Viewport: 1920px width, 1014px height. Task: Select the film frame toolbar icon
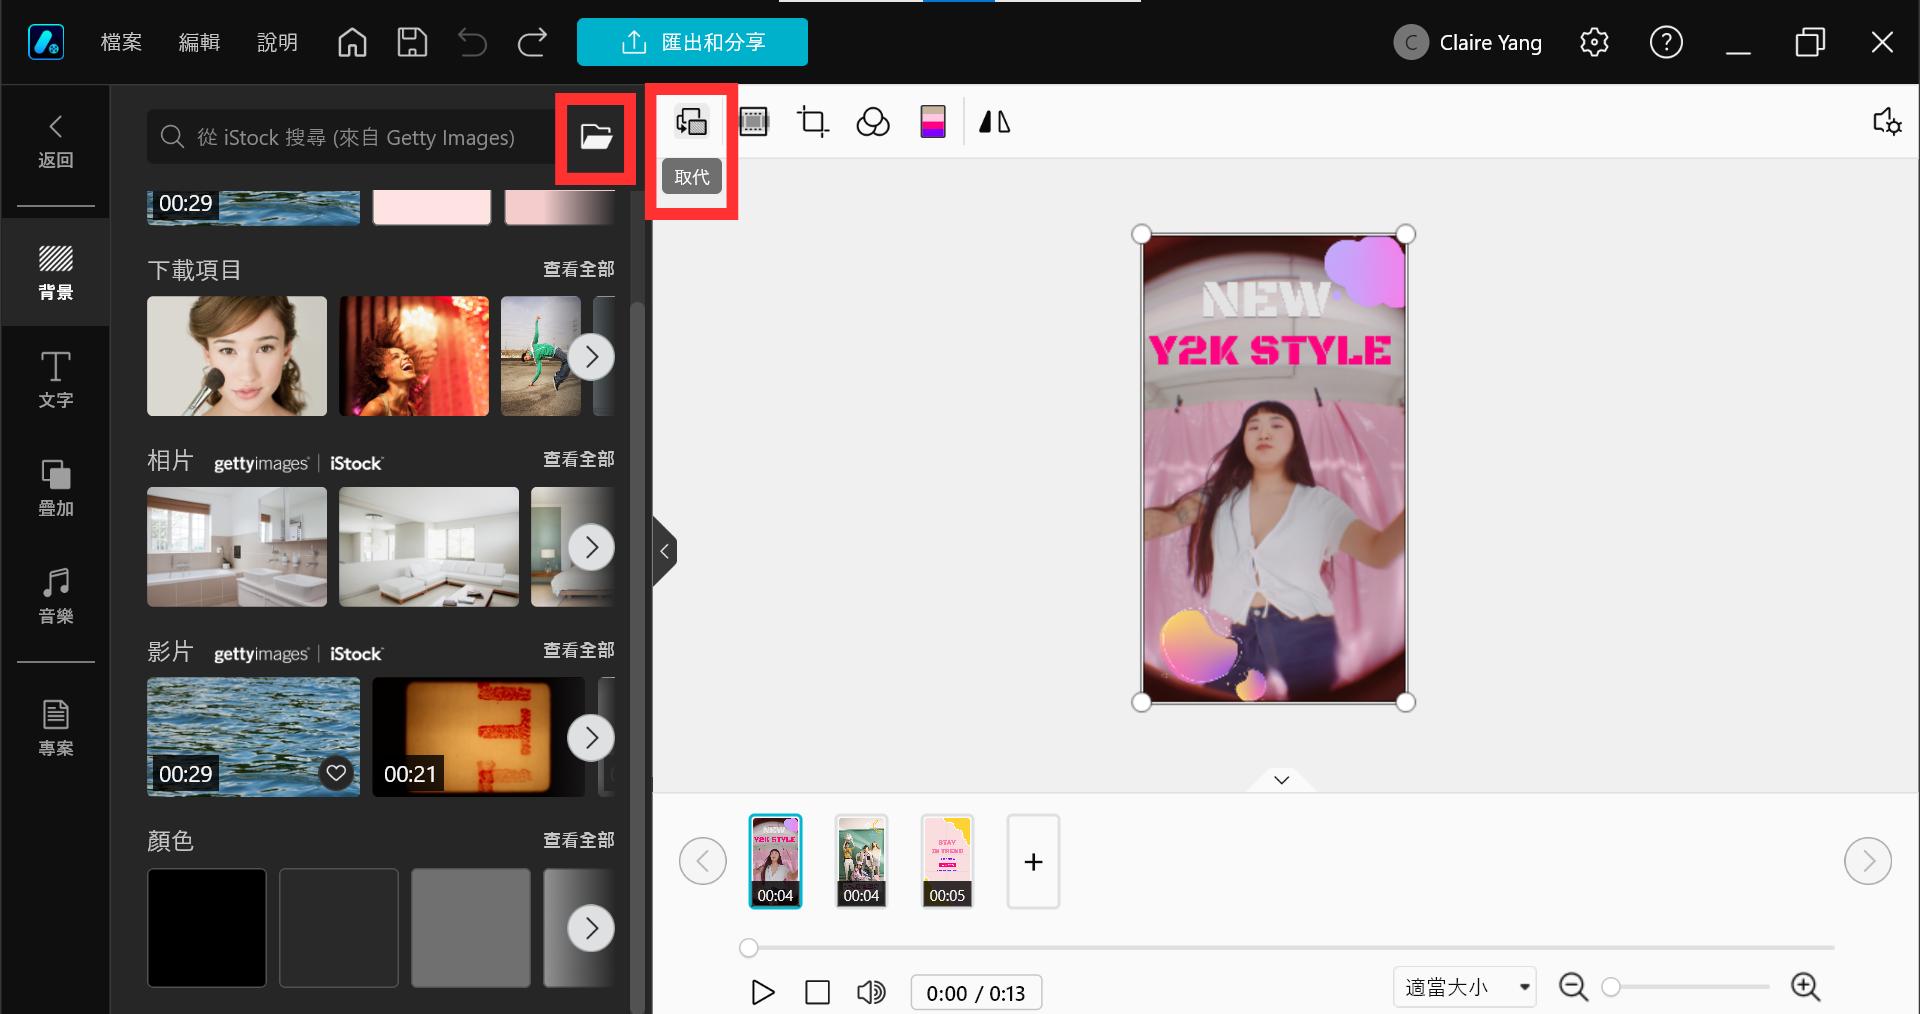754,122
